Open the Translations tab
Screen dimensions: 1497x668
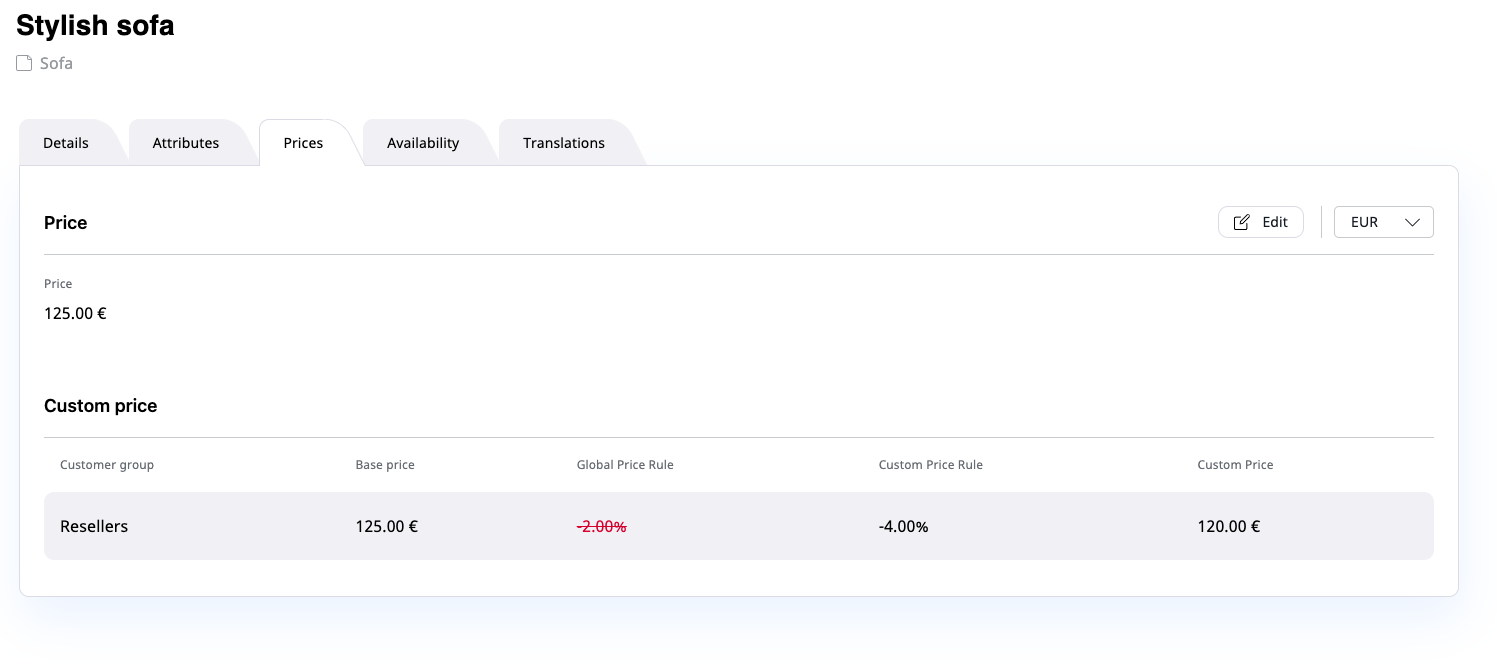pyautogui.click(x=563, y=142)
